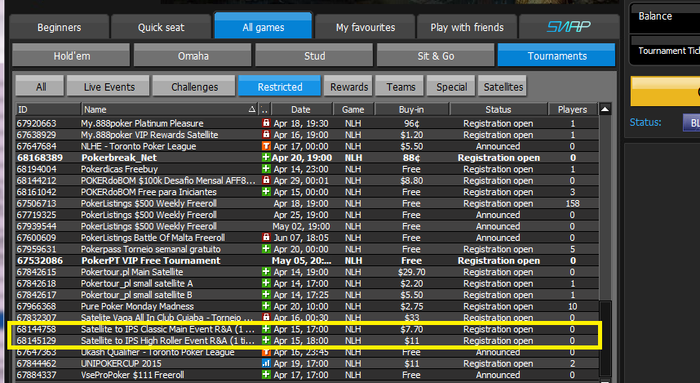The height and width of the screenshot is (383, 700).
Task: Click green plus on IPS High Roller Event satellite
Action: coord(266,341)
